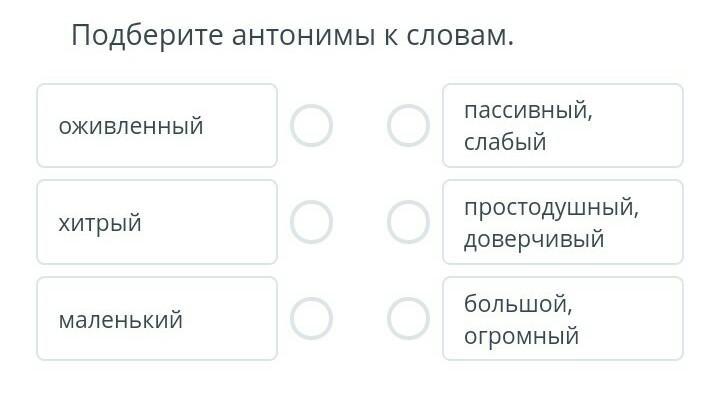This screenshot has height=398, width=720.
Task: Click the word 'Подберите' in the heading
Action: click(147, 36)
